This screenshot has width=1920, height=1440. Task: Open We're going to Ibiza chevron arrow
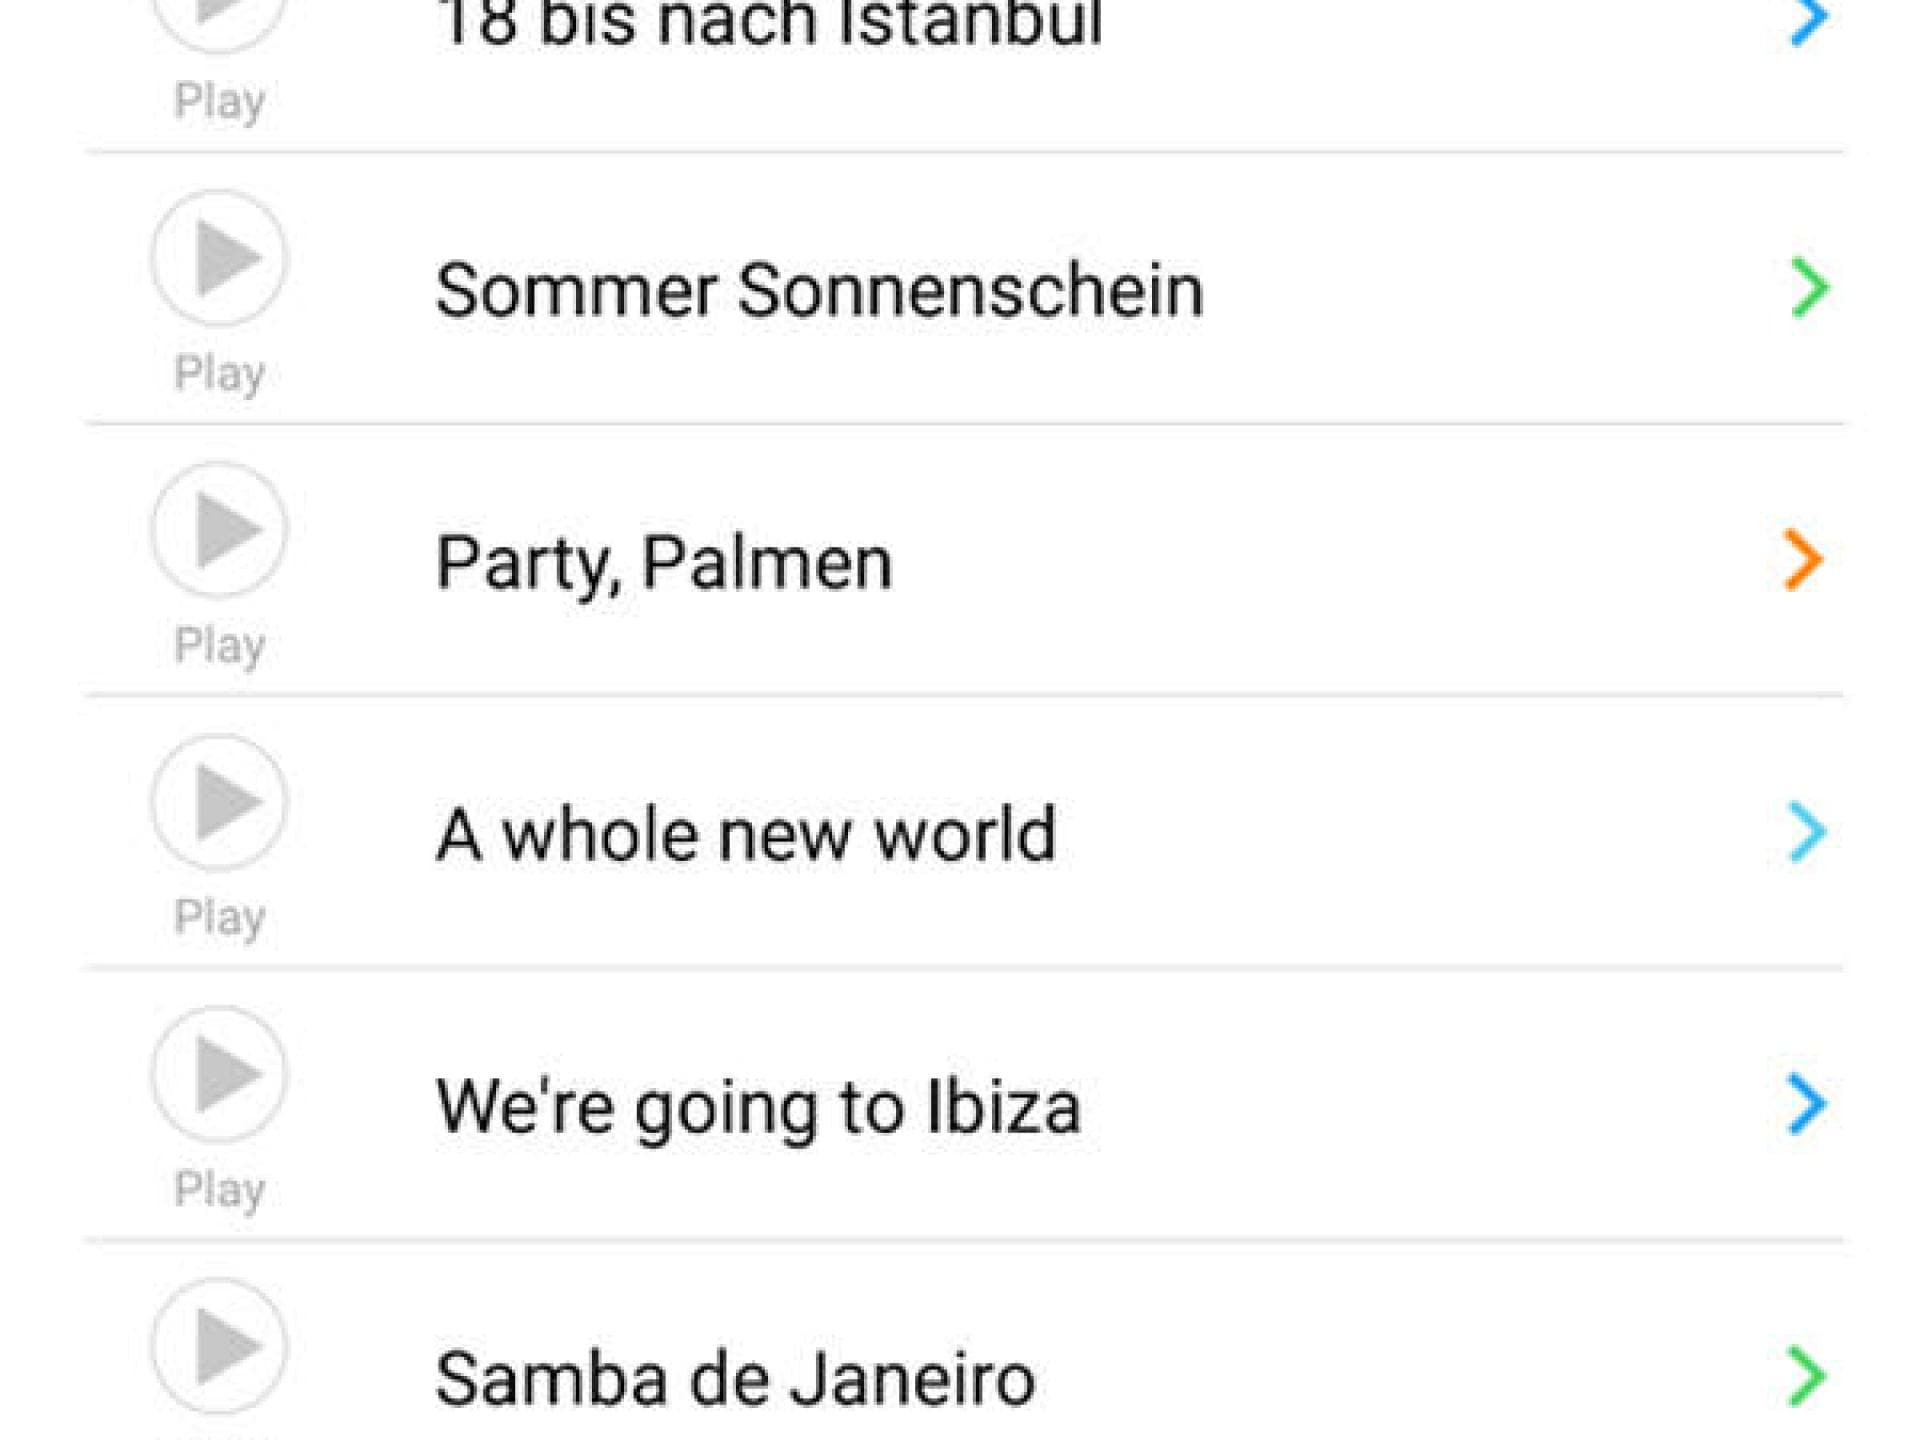coord(1806,1104)
